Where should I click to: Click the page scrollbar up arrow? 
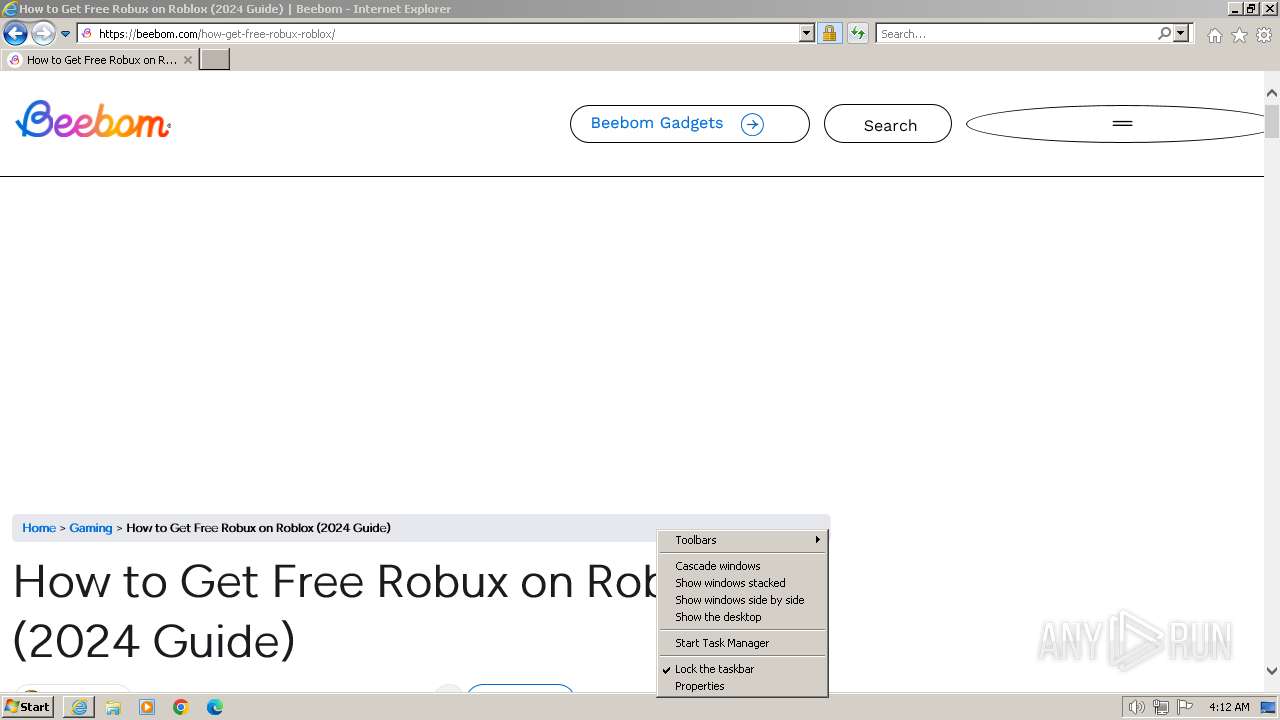pos(1272,92)
